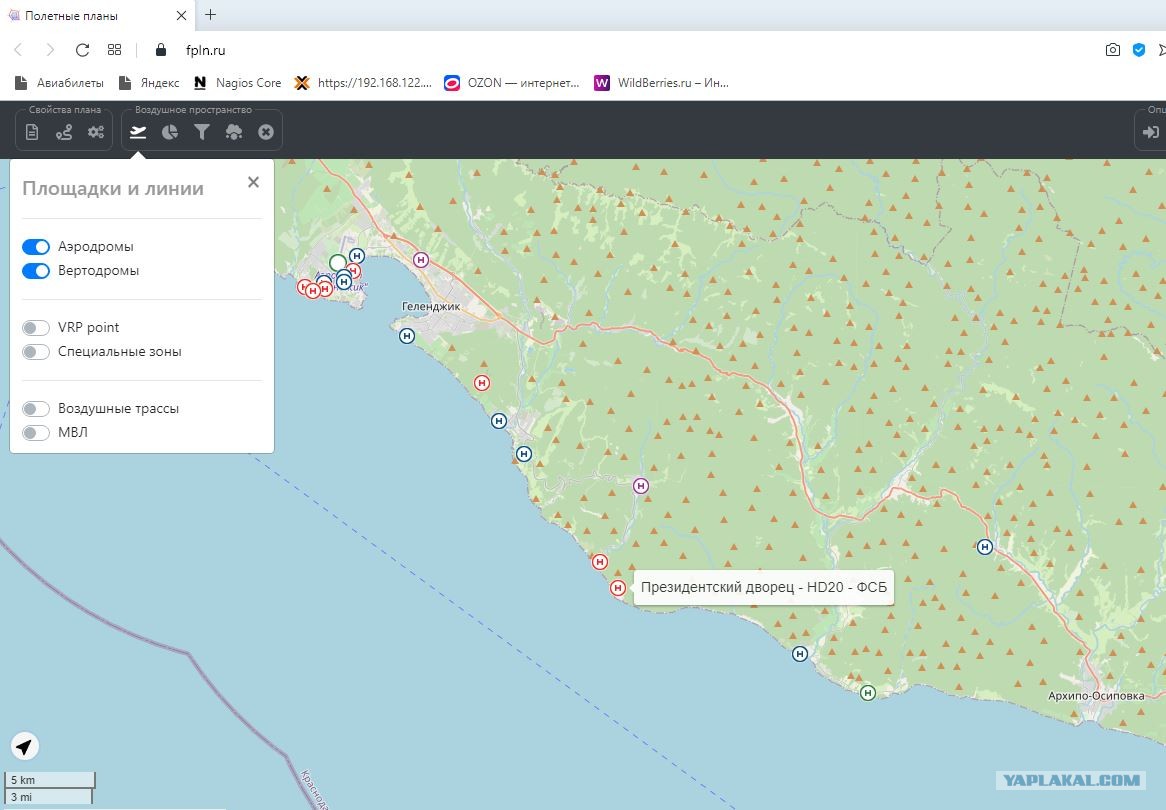1166x810 pixels.
Task: Enable the VRP point toggle
Action: coord(36,328)
